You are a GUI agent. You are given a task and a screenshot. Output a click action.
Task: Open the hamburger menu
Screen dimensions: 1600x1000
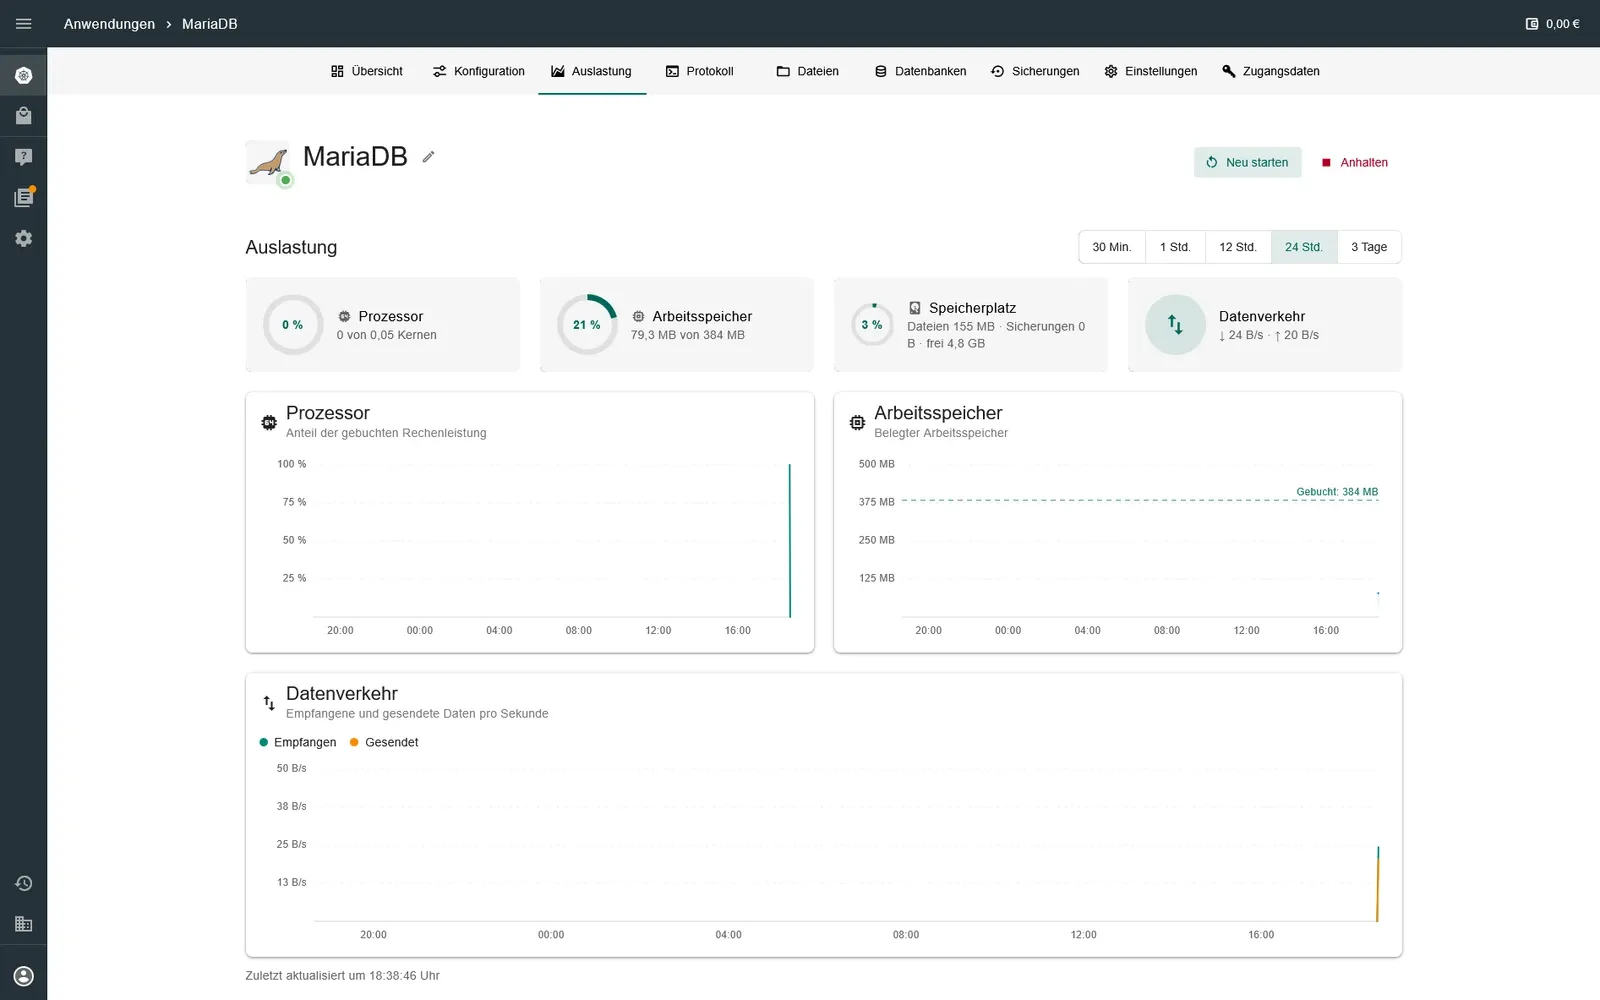pos(24,24)
